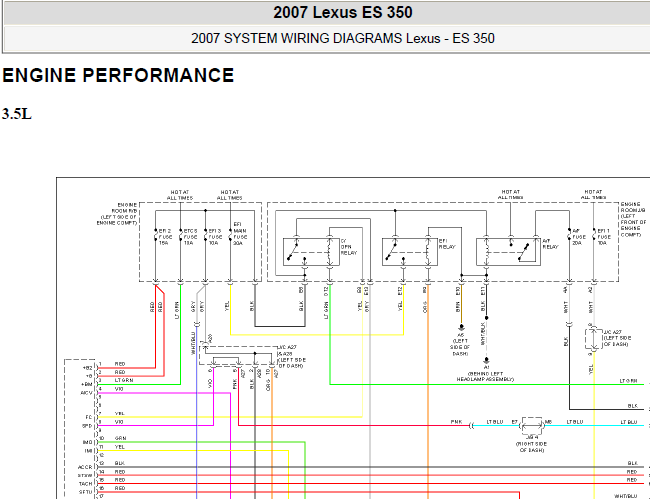
Task: Click the A5 ground symbol
Action: tap(461, 327)
